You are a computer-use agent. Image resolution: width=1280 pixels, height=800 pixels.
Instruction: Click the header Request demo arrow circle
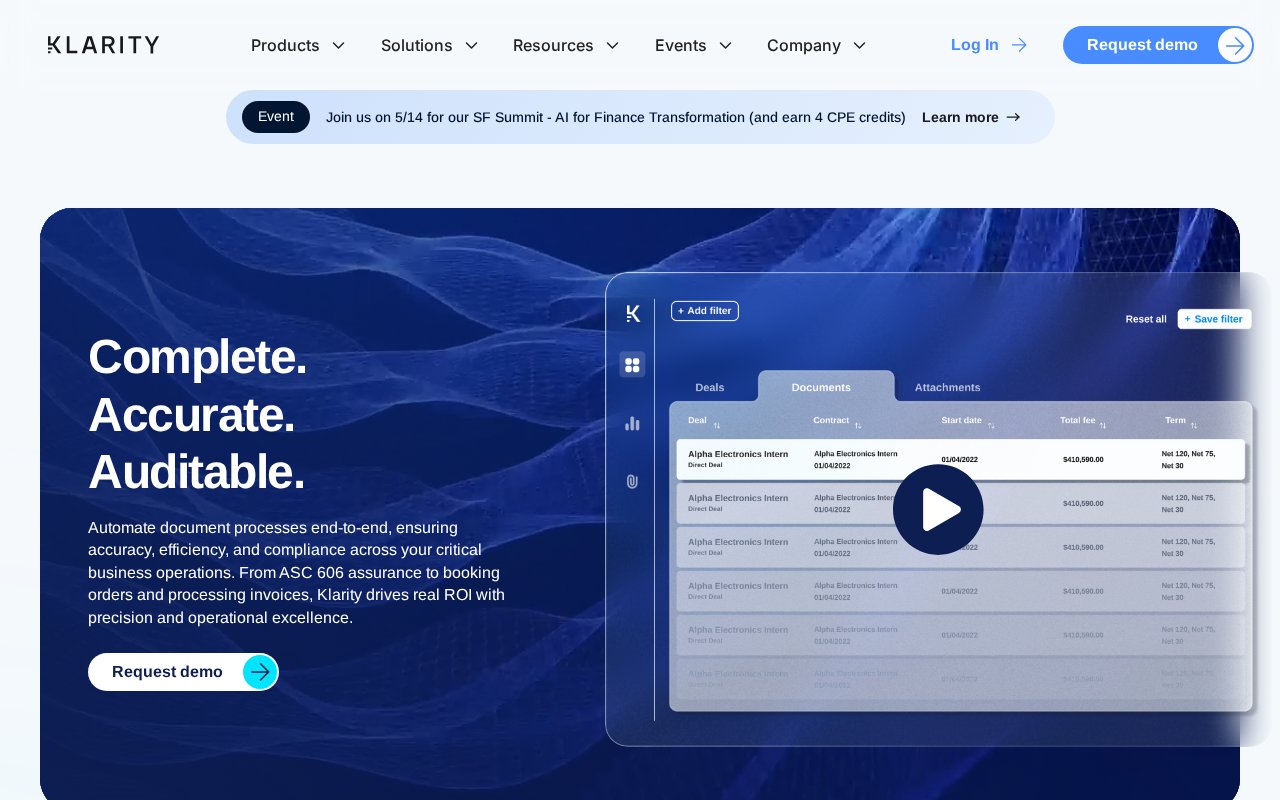point(1235,45)
